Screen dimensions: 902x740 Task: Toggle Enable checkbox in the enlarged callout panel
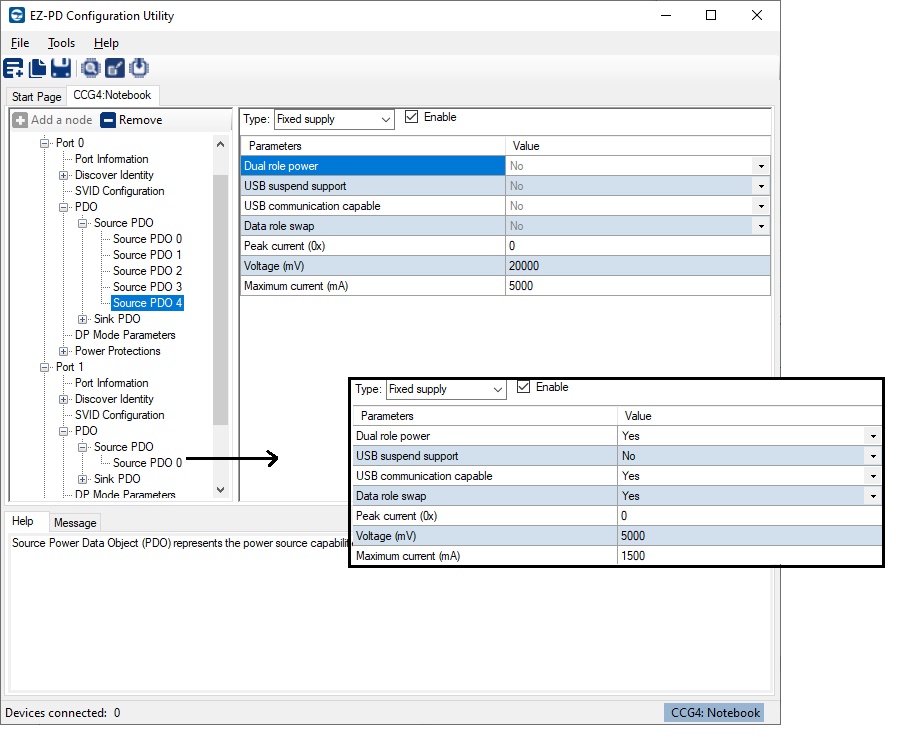pos(524,387)
